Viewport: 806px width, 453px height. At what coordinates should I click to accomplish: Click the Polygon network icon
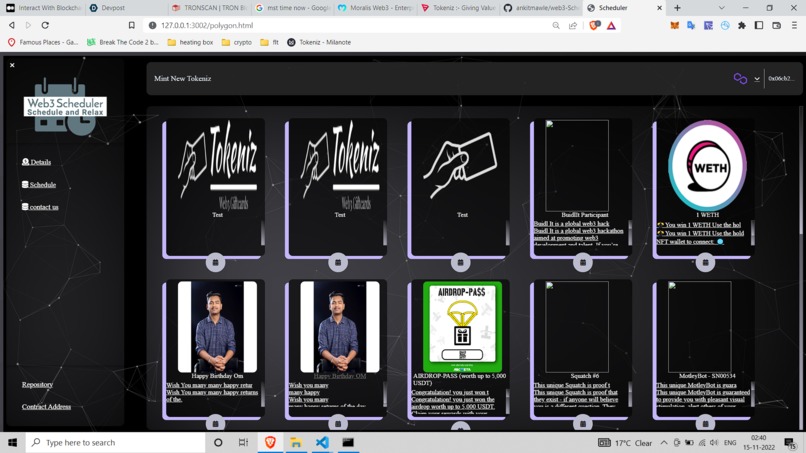740,79
